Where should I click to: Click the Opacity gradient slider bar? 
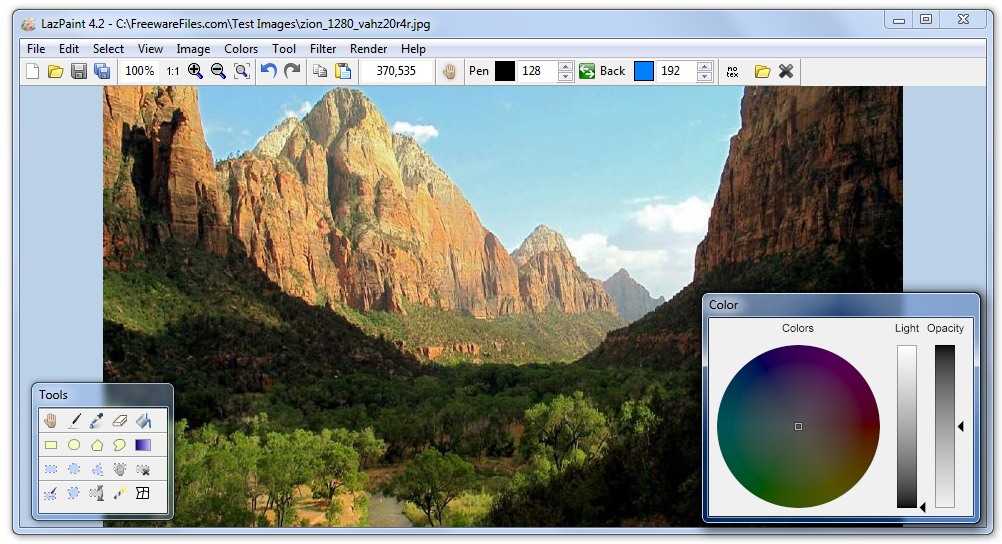click(944, 426)
